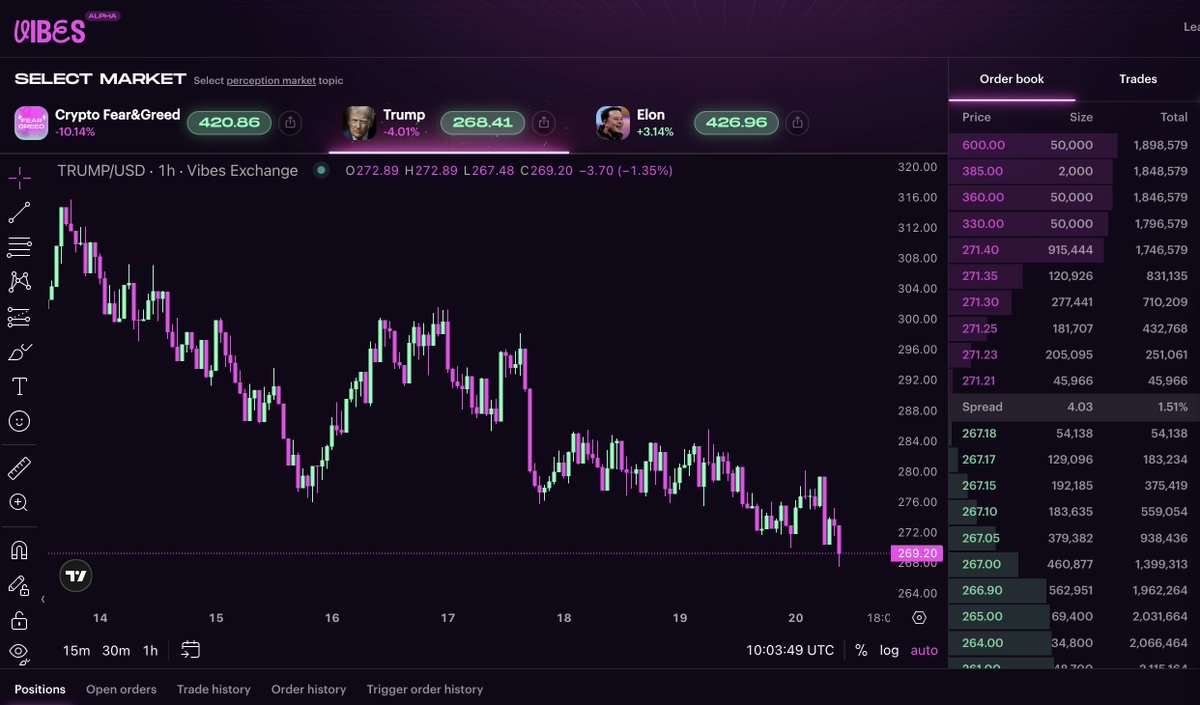Click the Trump 268.41 price button
The width and height of the screenshot is (1200, 705).
(483, 123)
